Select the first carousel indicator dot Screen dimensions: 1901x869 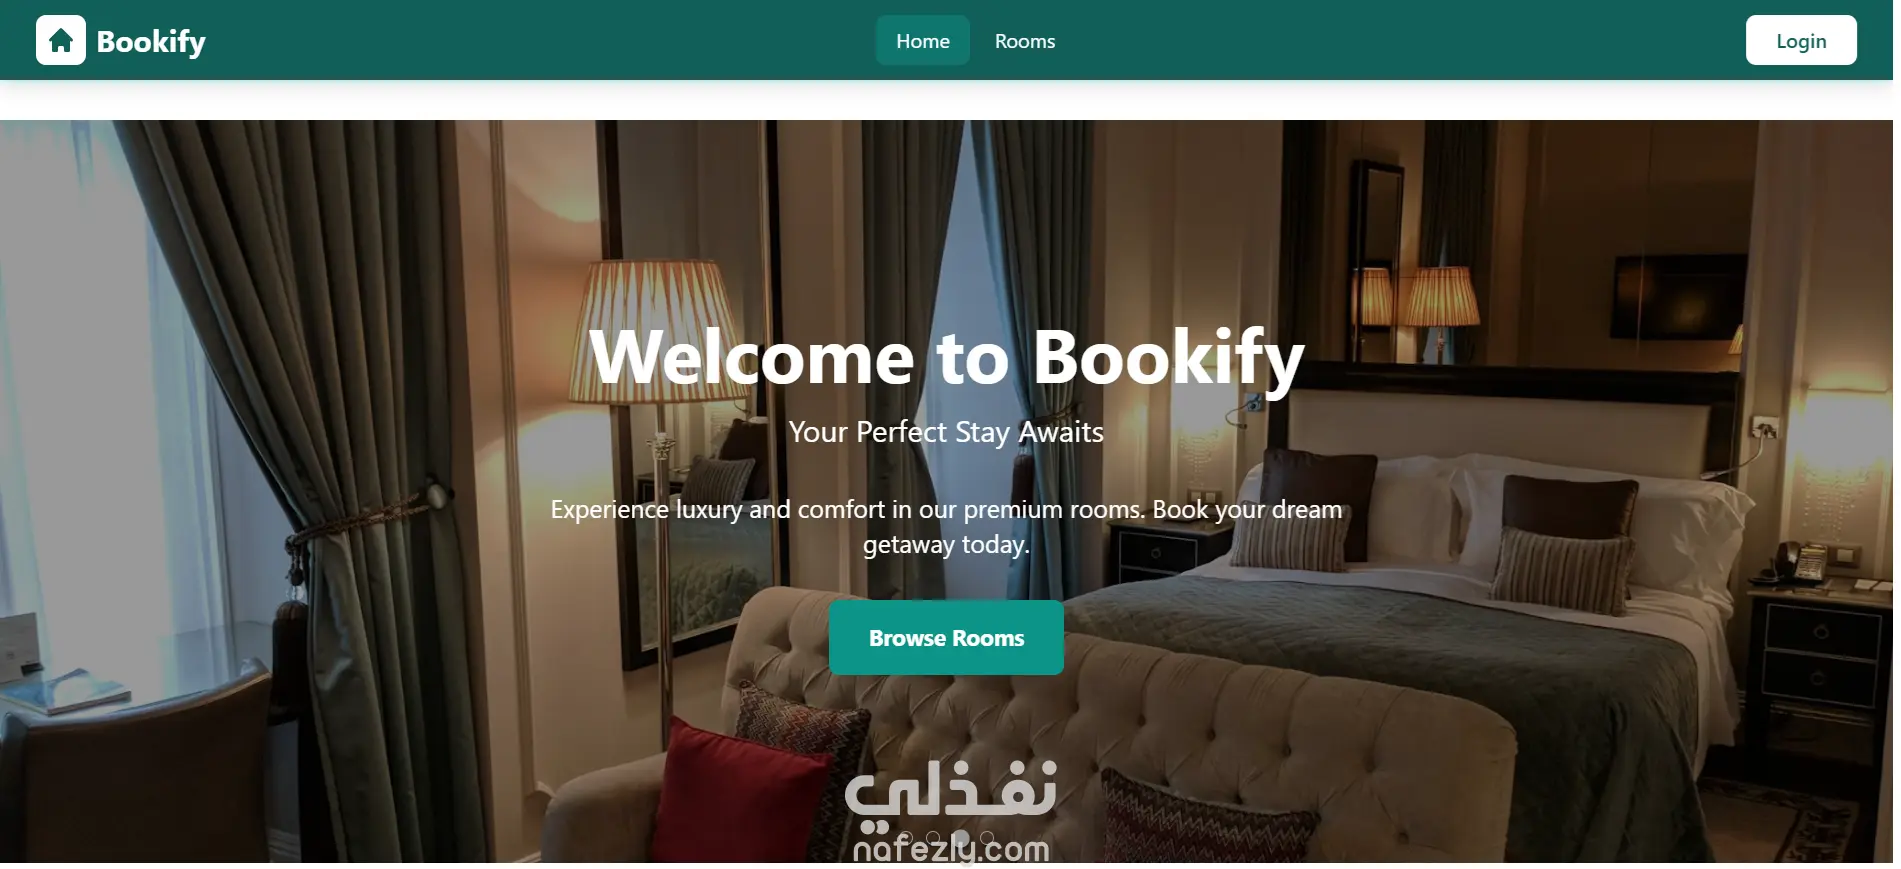[x=906, y=838]
